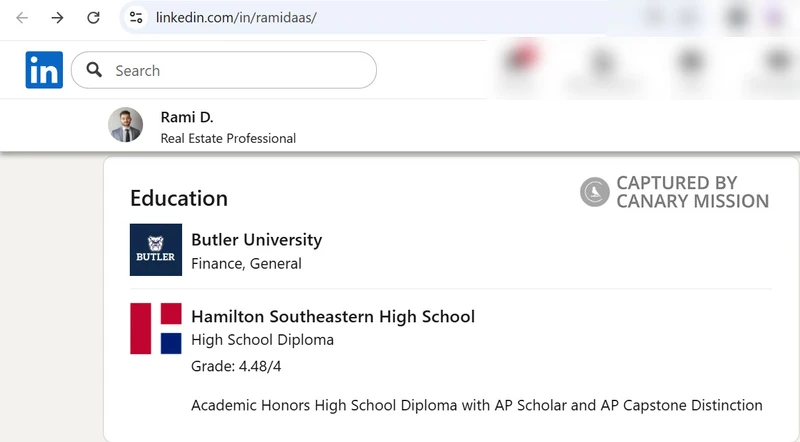The image size is (800, 442).
Task: Click the LinkedIn home logo
Action: (x=44, y=70)
